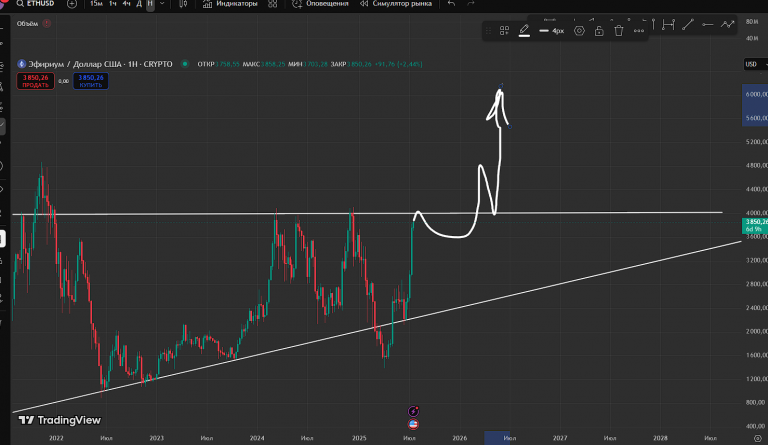
Task: Open the candlestick chart type selector
Action: coord(183,4)
